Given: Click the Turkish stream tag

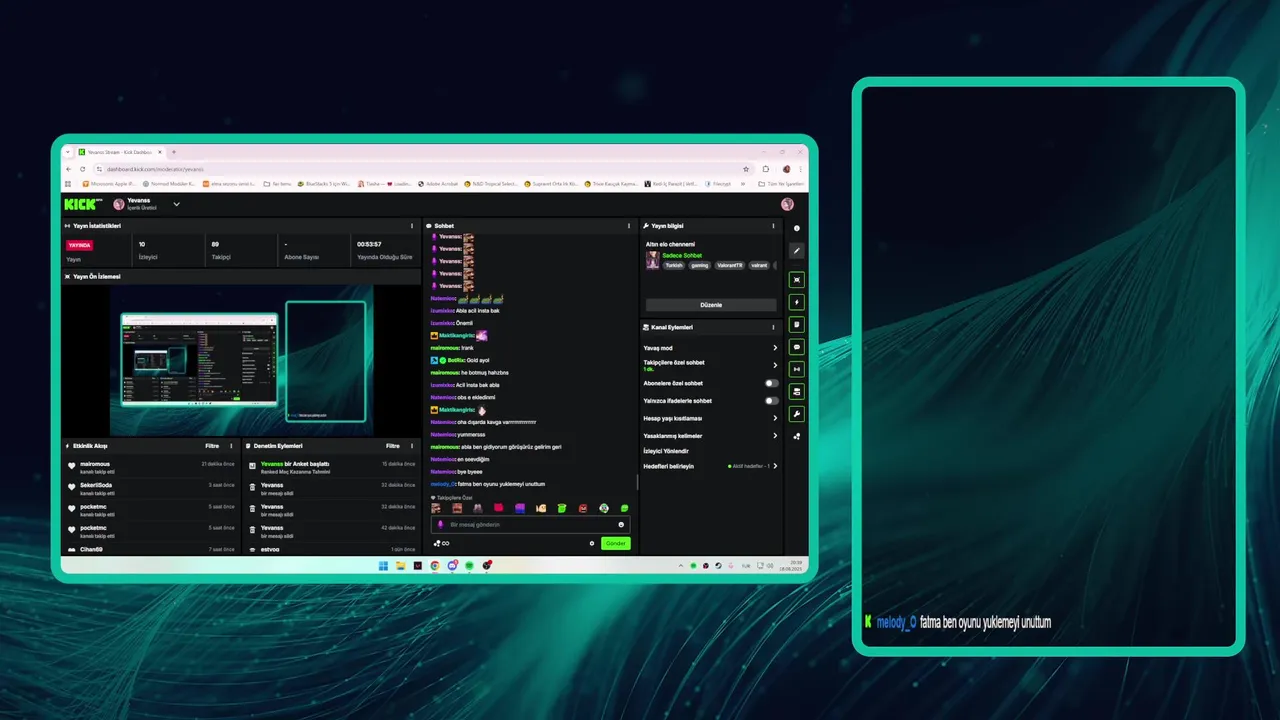Looking at the screenshot, I should [x=674, y=265].
